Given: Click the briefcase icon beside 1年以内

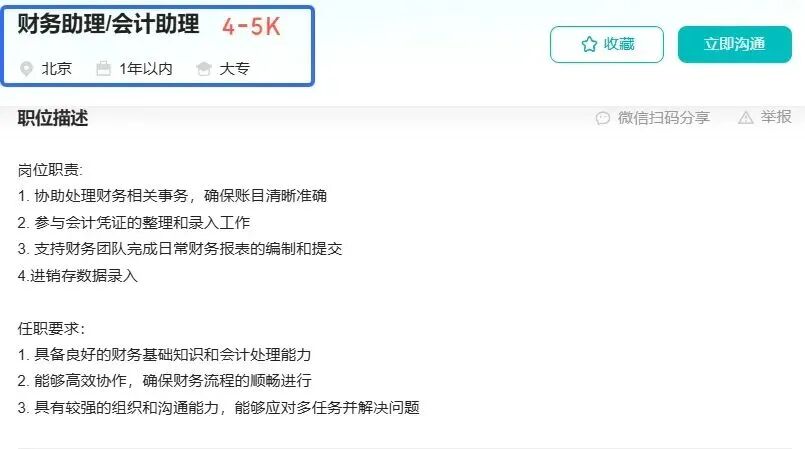Looking at the screenshot, I should tap(103, 69).
